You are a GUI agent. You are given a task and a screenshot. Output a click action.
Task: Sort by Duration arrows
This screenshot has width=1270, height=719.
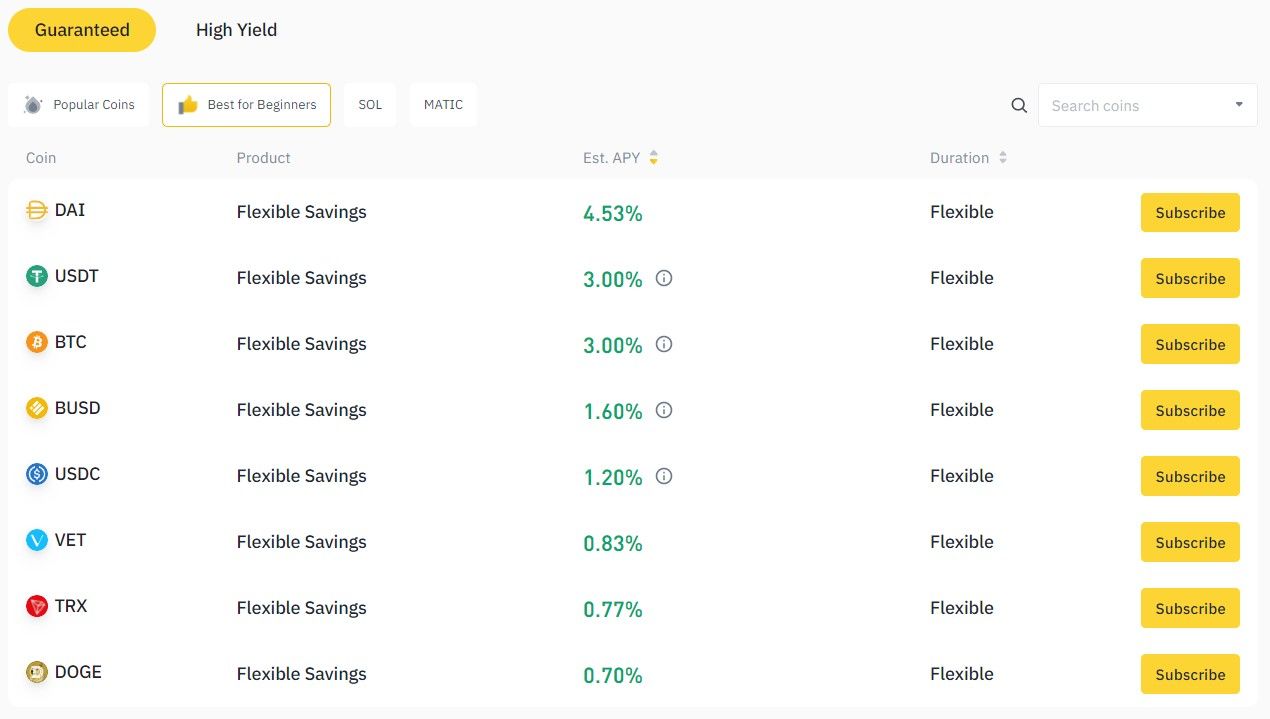click(x=1002, y=158)
